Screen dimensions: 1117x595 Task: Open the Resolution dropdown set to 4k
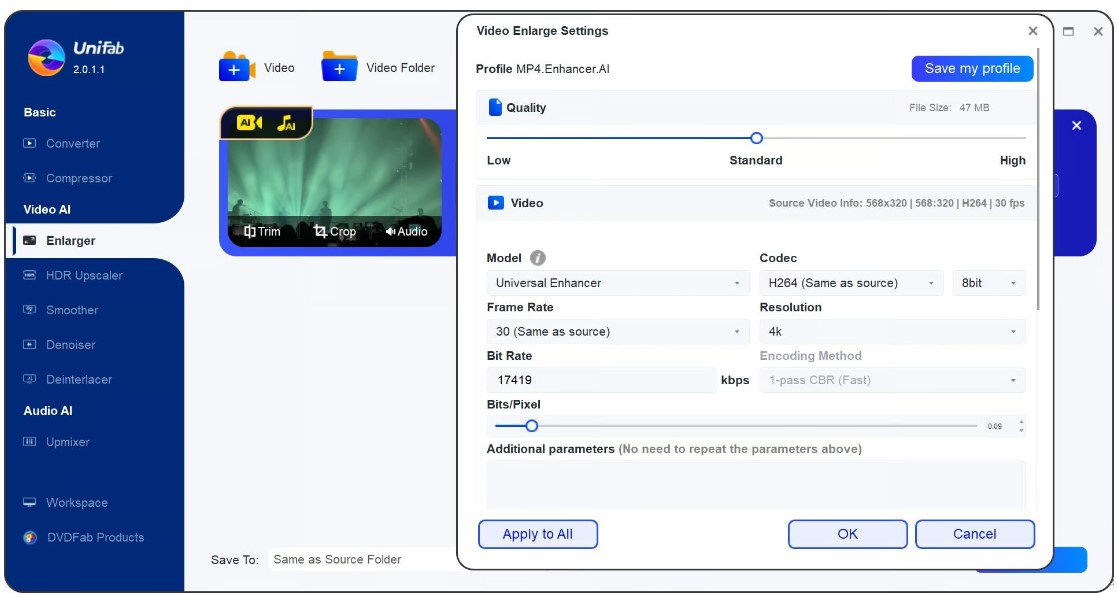(x=893, y=331)
